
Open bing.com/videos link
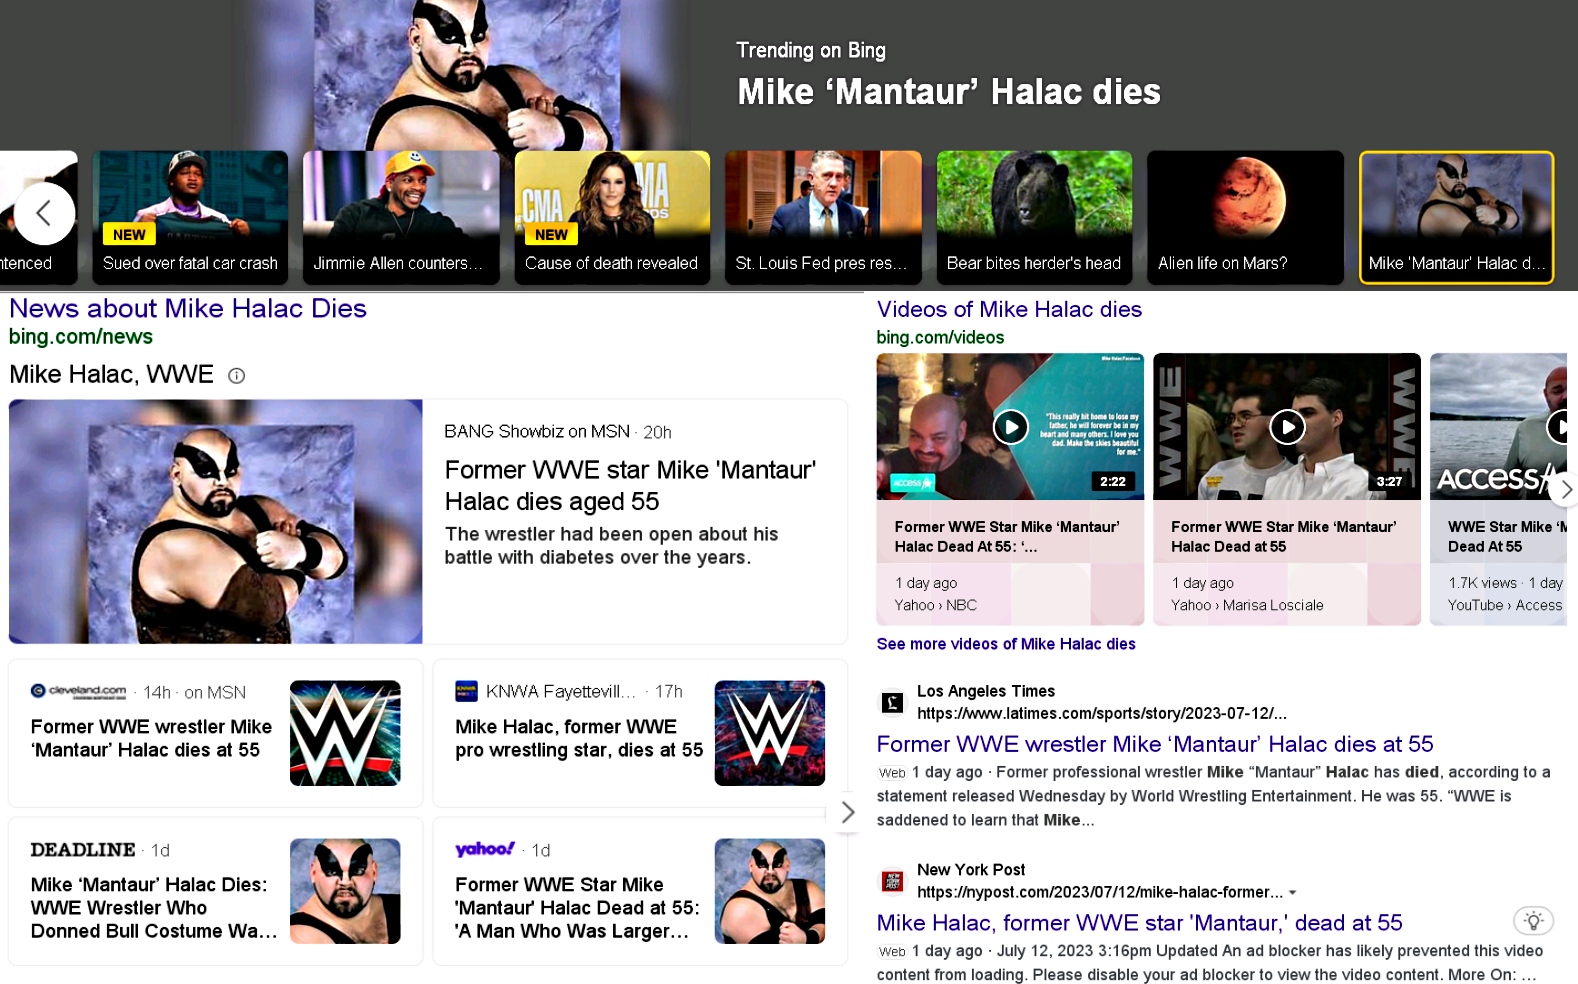pos(940,337)
